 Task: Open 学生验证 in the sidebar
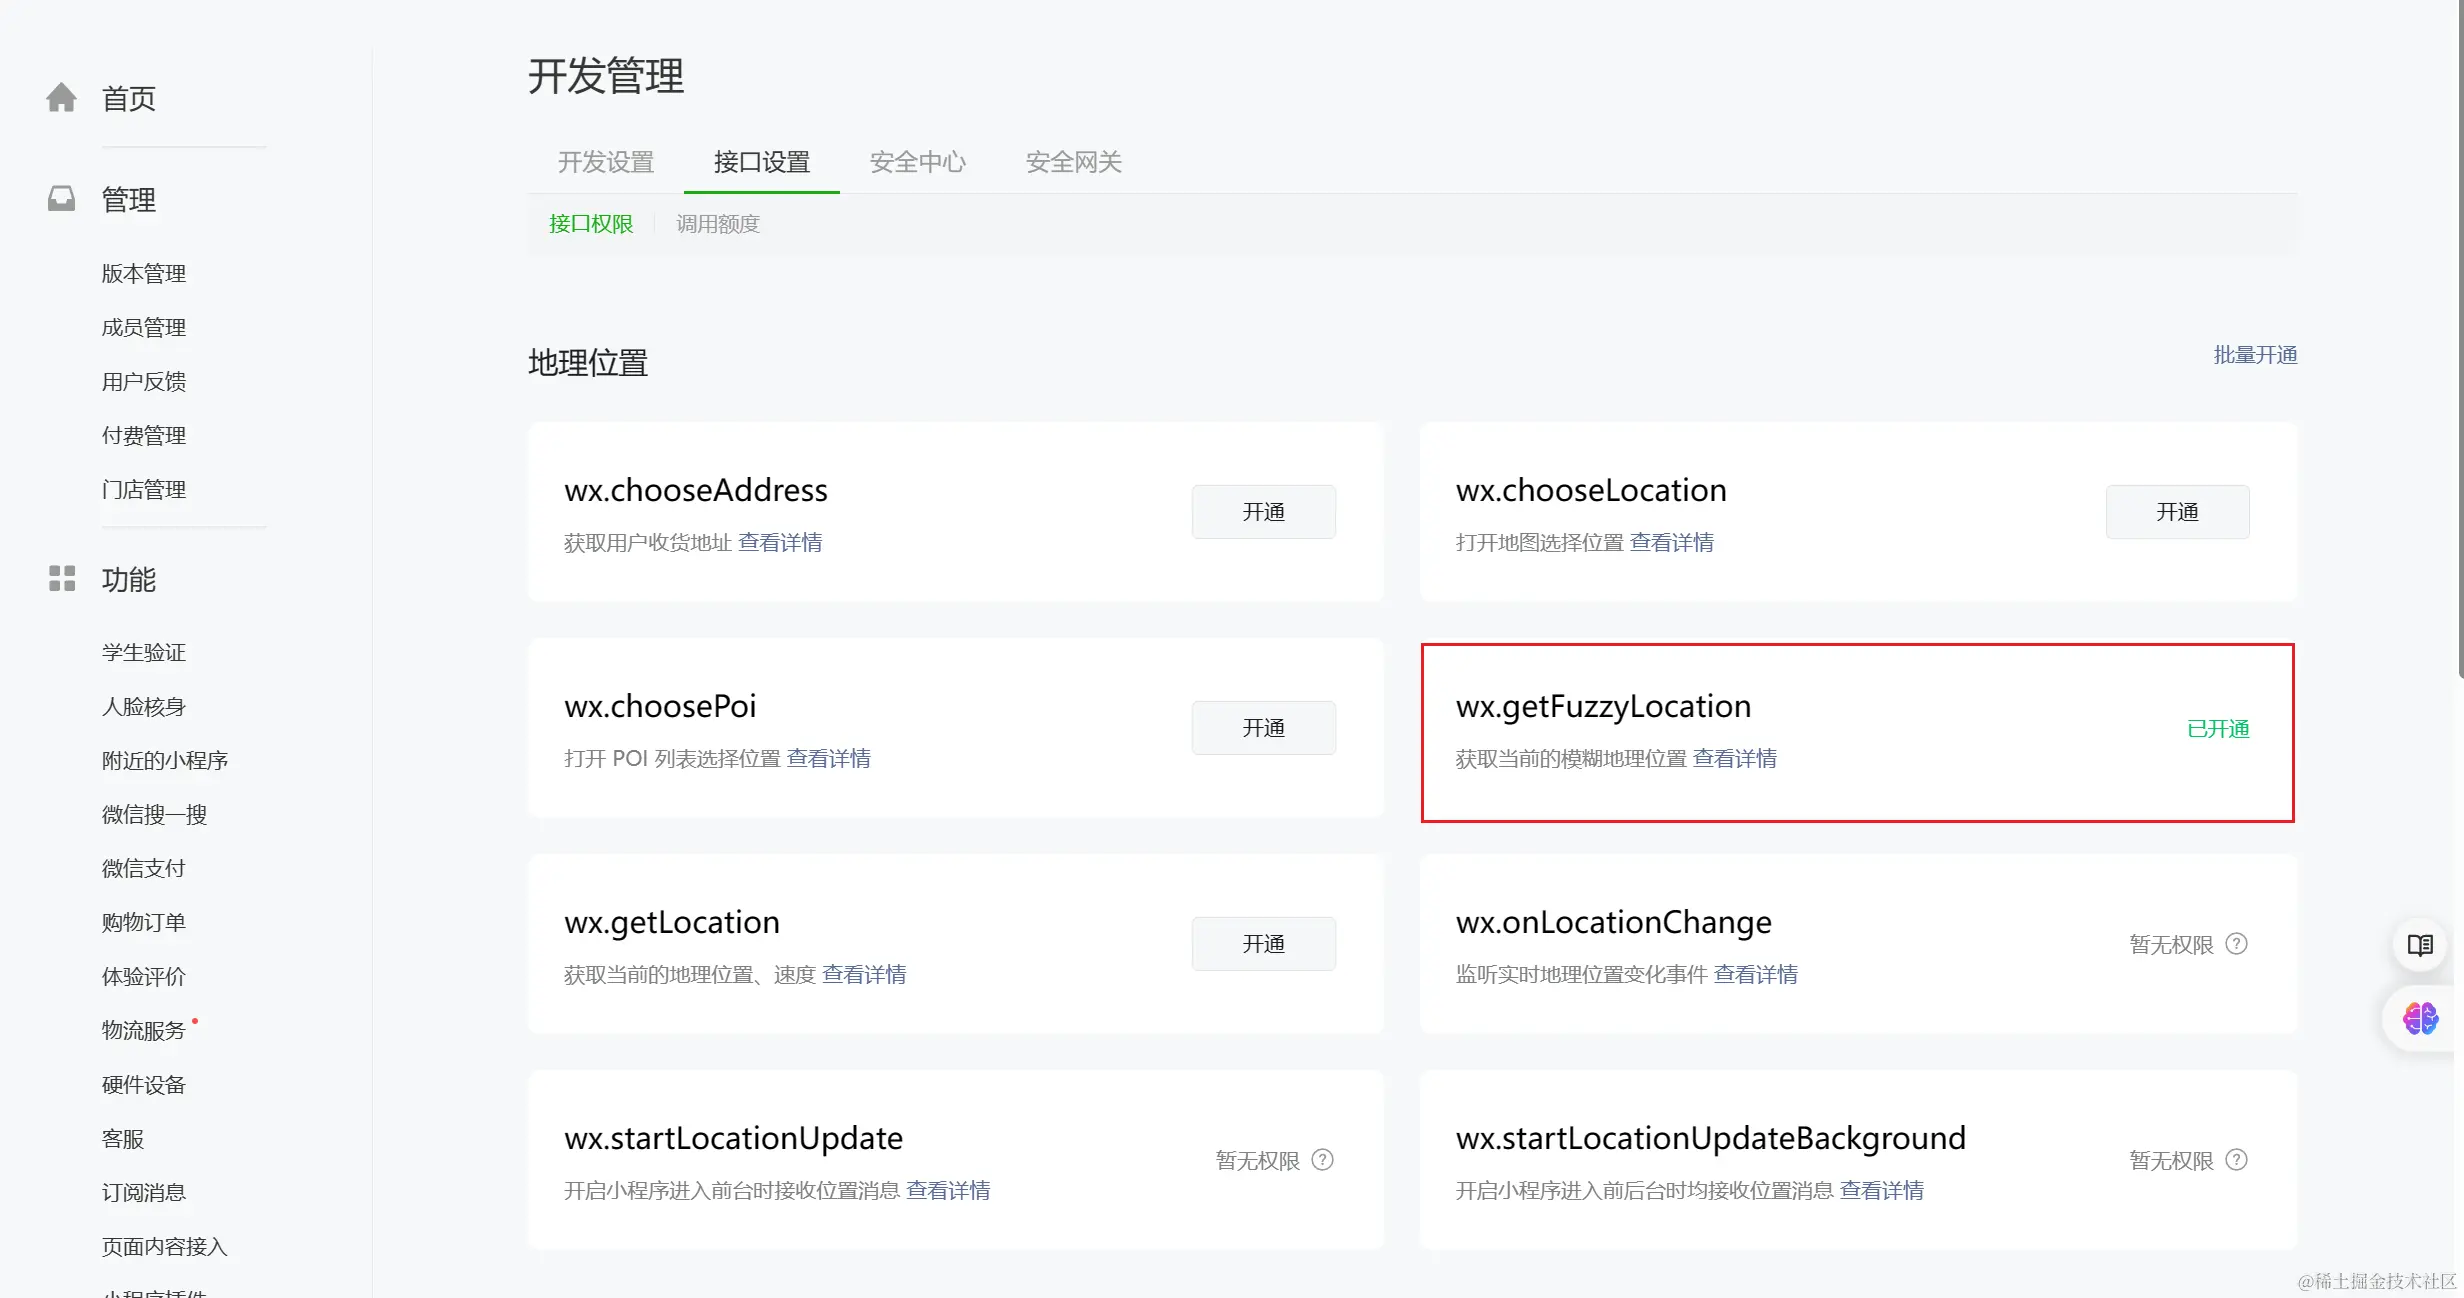point(144,652)
